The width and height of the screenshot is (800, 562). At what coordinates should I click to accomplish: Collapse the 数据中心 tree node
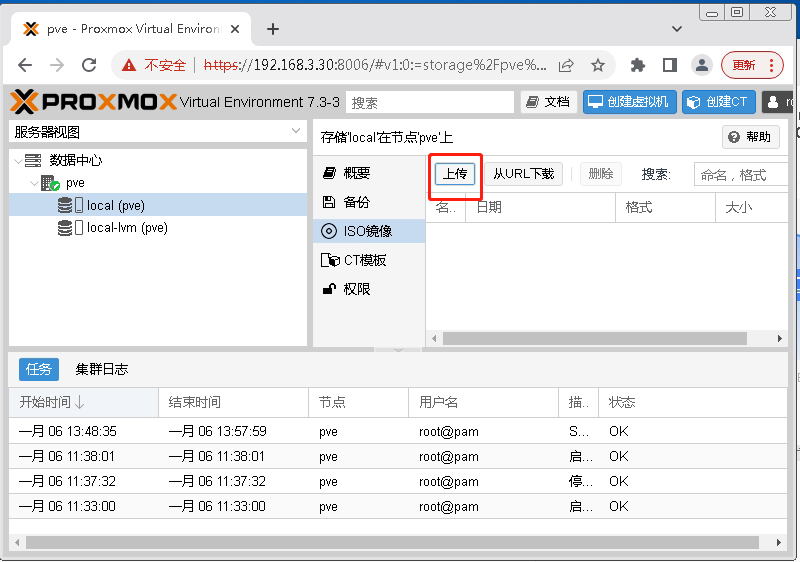(18, 161)
